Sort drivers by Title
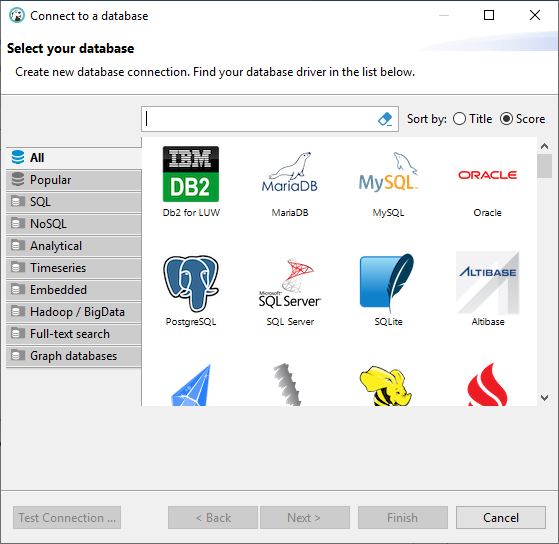The width and height of the screenshot is (559, 544). (x=472, y=119)
